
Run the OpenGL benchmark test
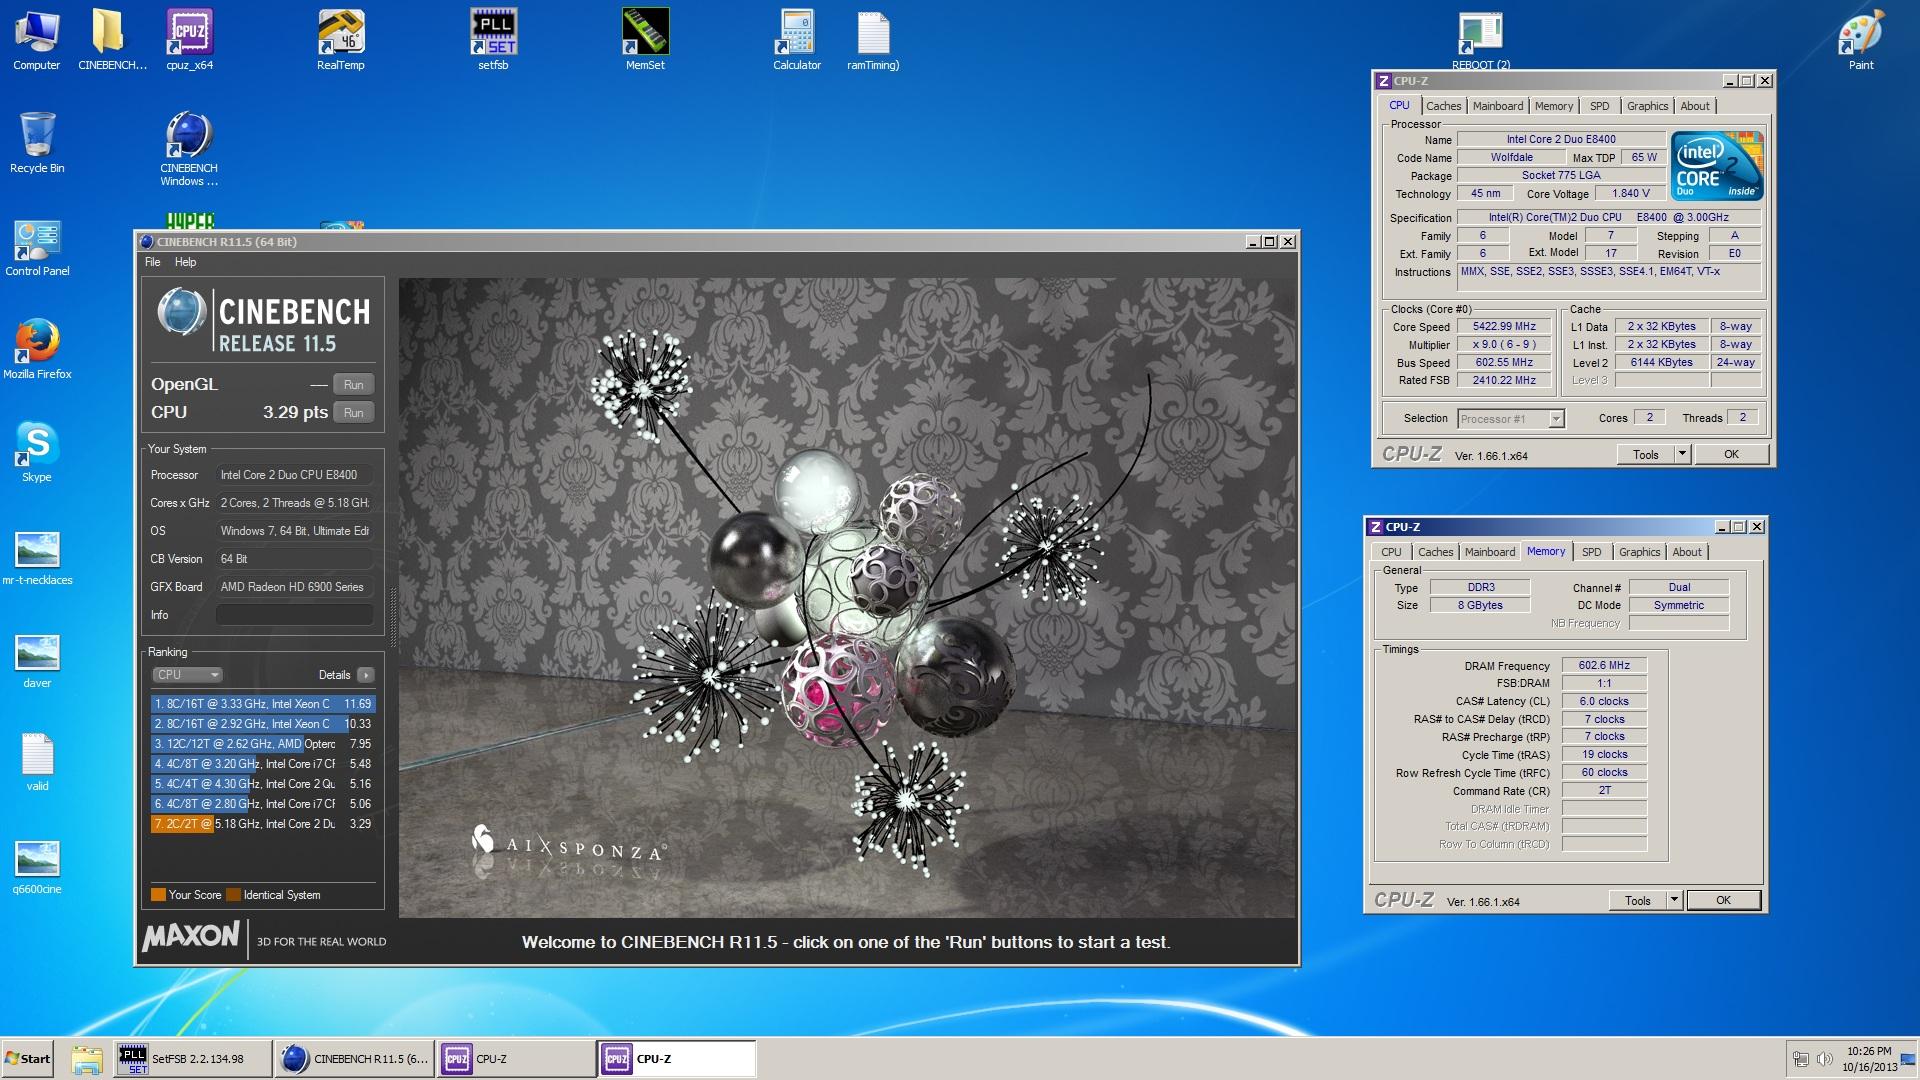pyautogui.click(x=354, y=385)
